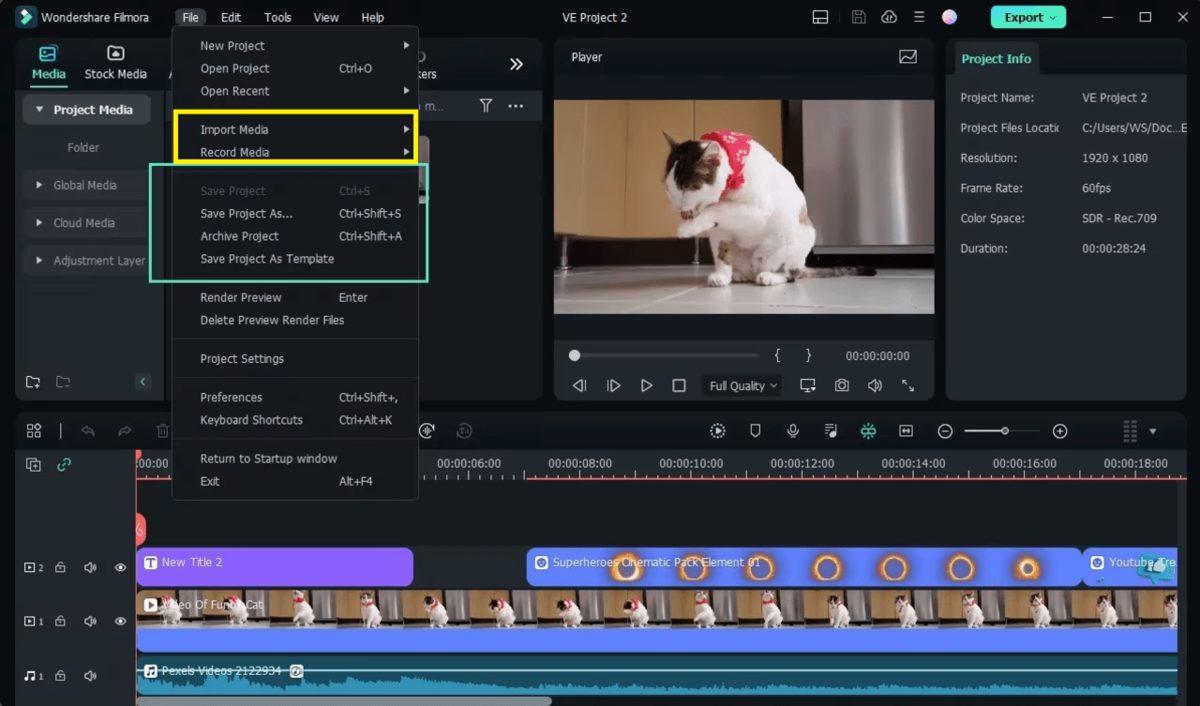Open the Full Quality playback dropdown
Image resolution: width=1200 pixels, height=706 pixels.
(x=741, y=385)
